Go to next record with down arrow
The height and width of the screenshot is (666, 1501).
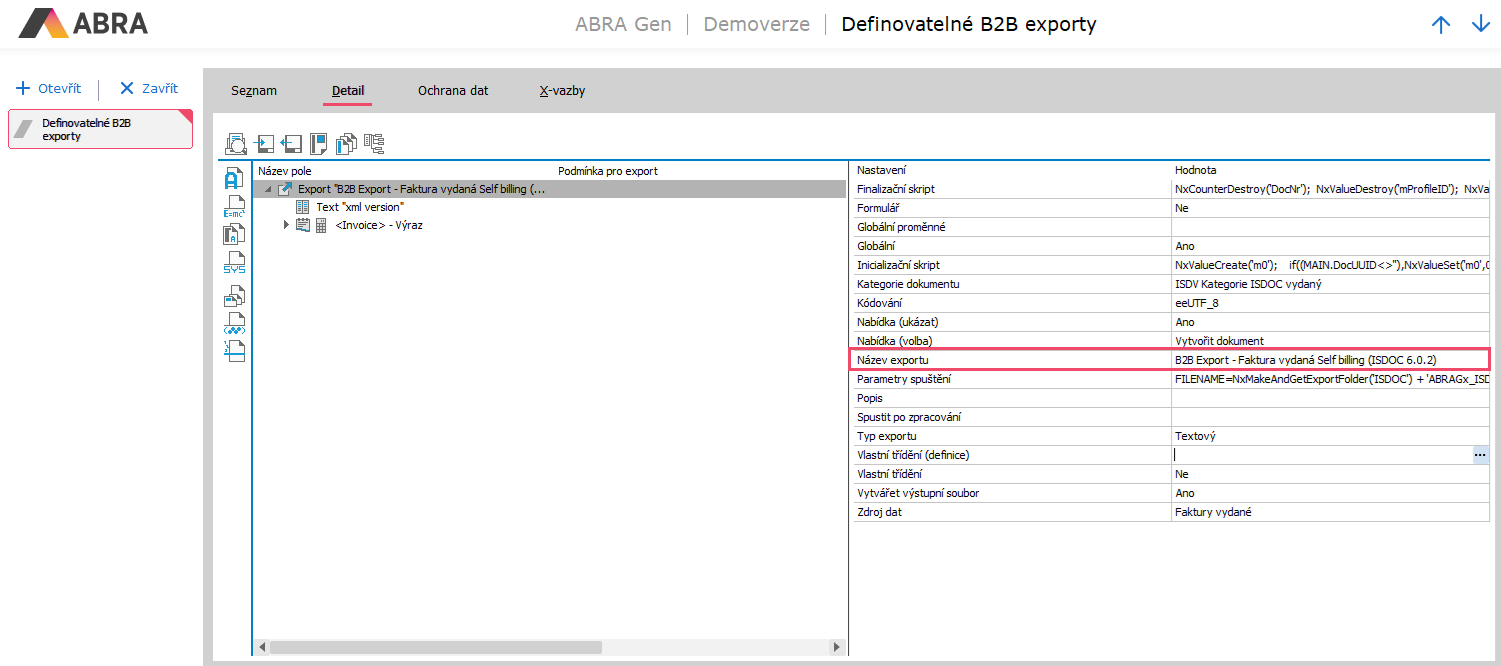tap(1481, 24)
